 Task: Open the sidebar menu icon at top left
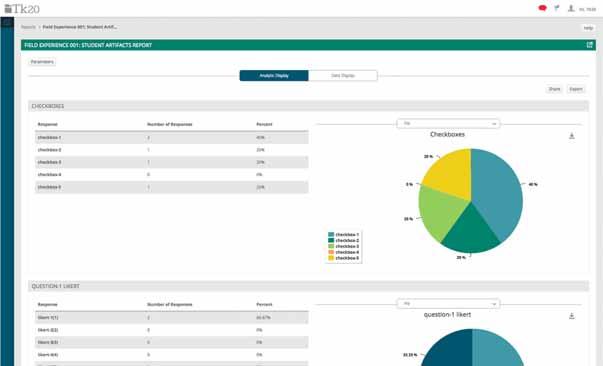7,22
